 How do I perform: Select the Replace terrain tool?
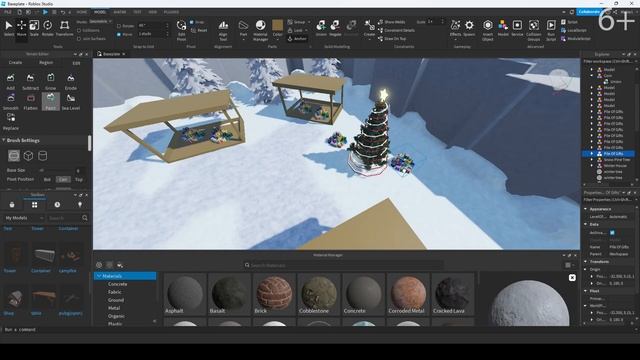[11, 122]
